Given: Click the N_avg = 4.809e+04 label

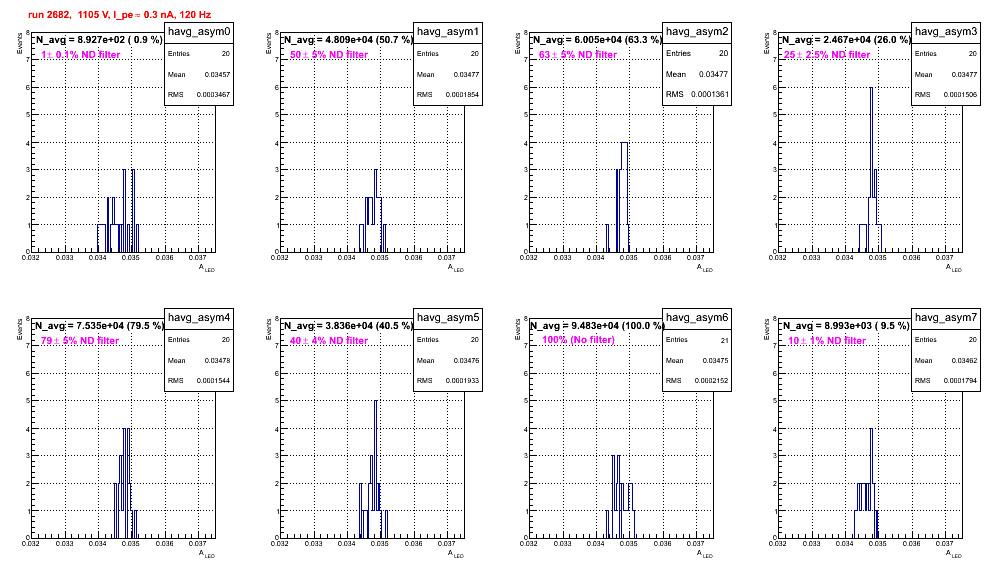Looking at the screenshot, I should click(348, 39).
